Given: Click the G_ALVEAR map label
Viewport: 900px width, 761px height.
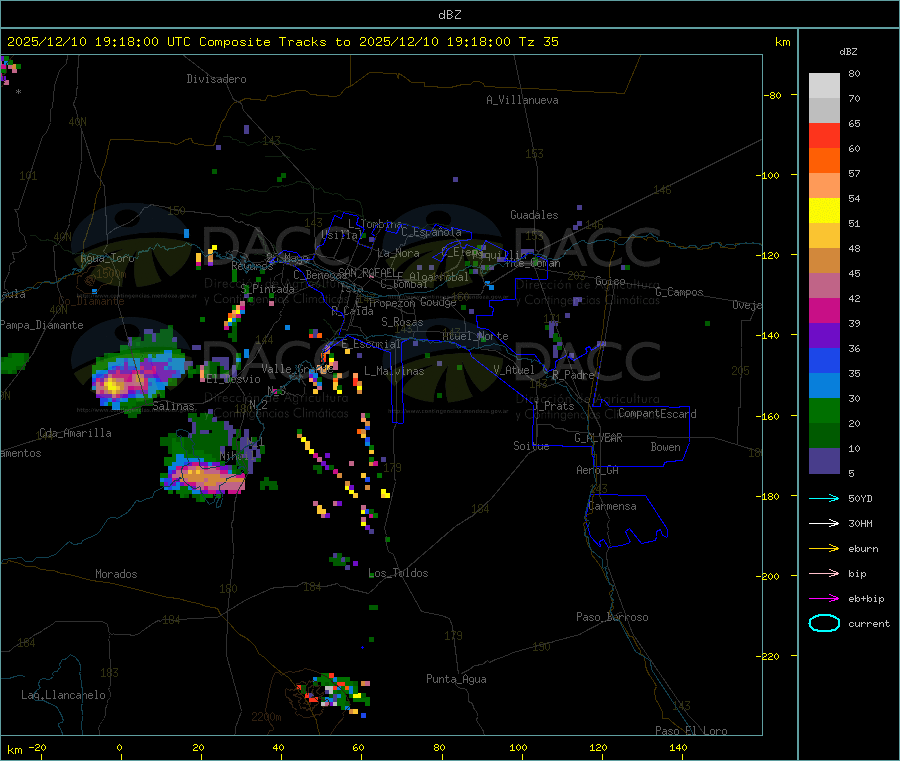Looking at the screenshot, I should point(599,438).
